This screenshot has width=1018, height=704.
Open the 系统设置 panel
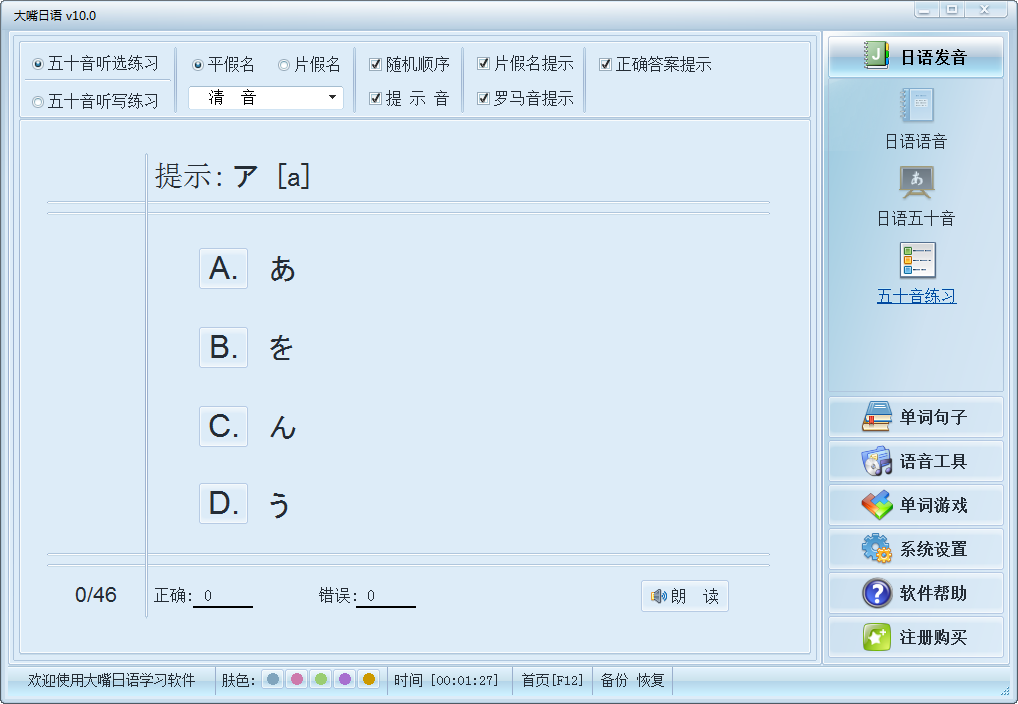915,549
